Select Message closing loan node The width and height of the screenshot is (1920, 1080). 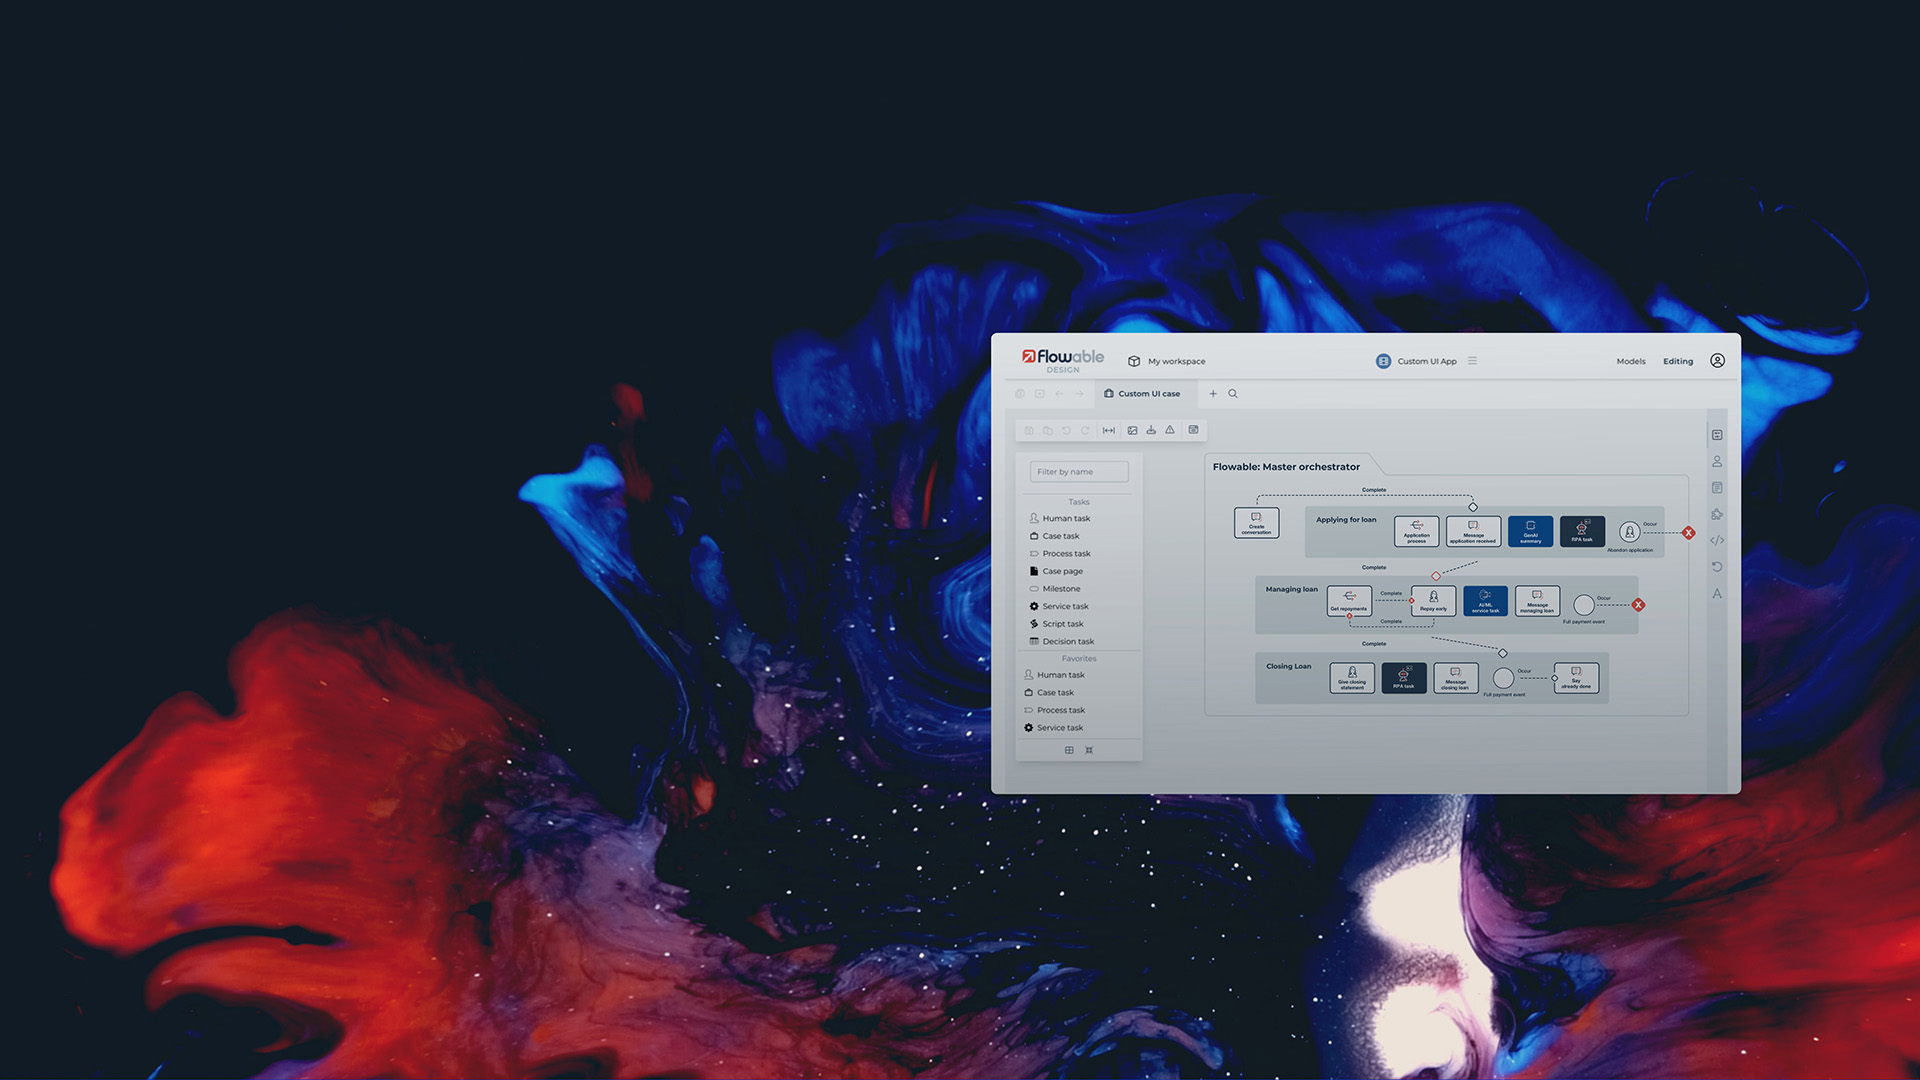(1455, 678)
